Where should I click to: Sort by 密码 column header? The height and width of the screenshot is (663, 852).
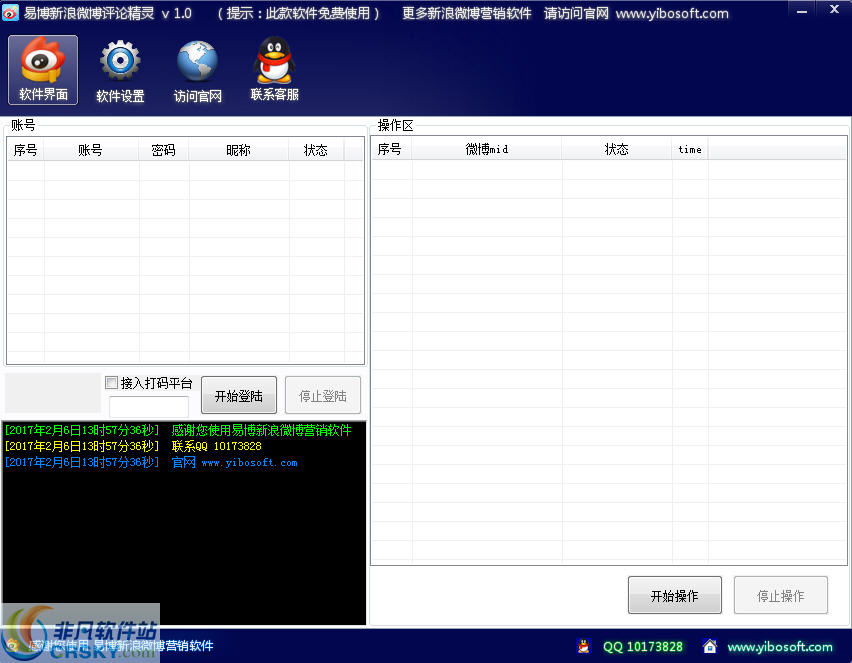point(164,150)
